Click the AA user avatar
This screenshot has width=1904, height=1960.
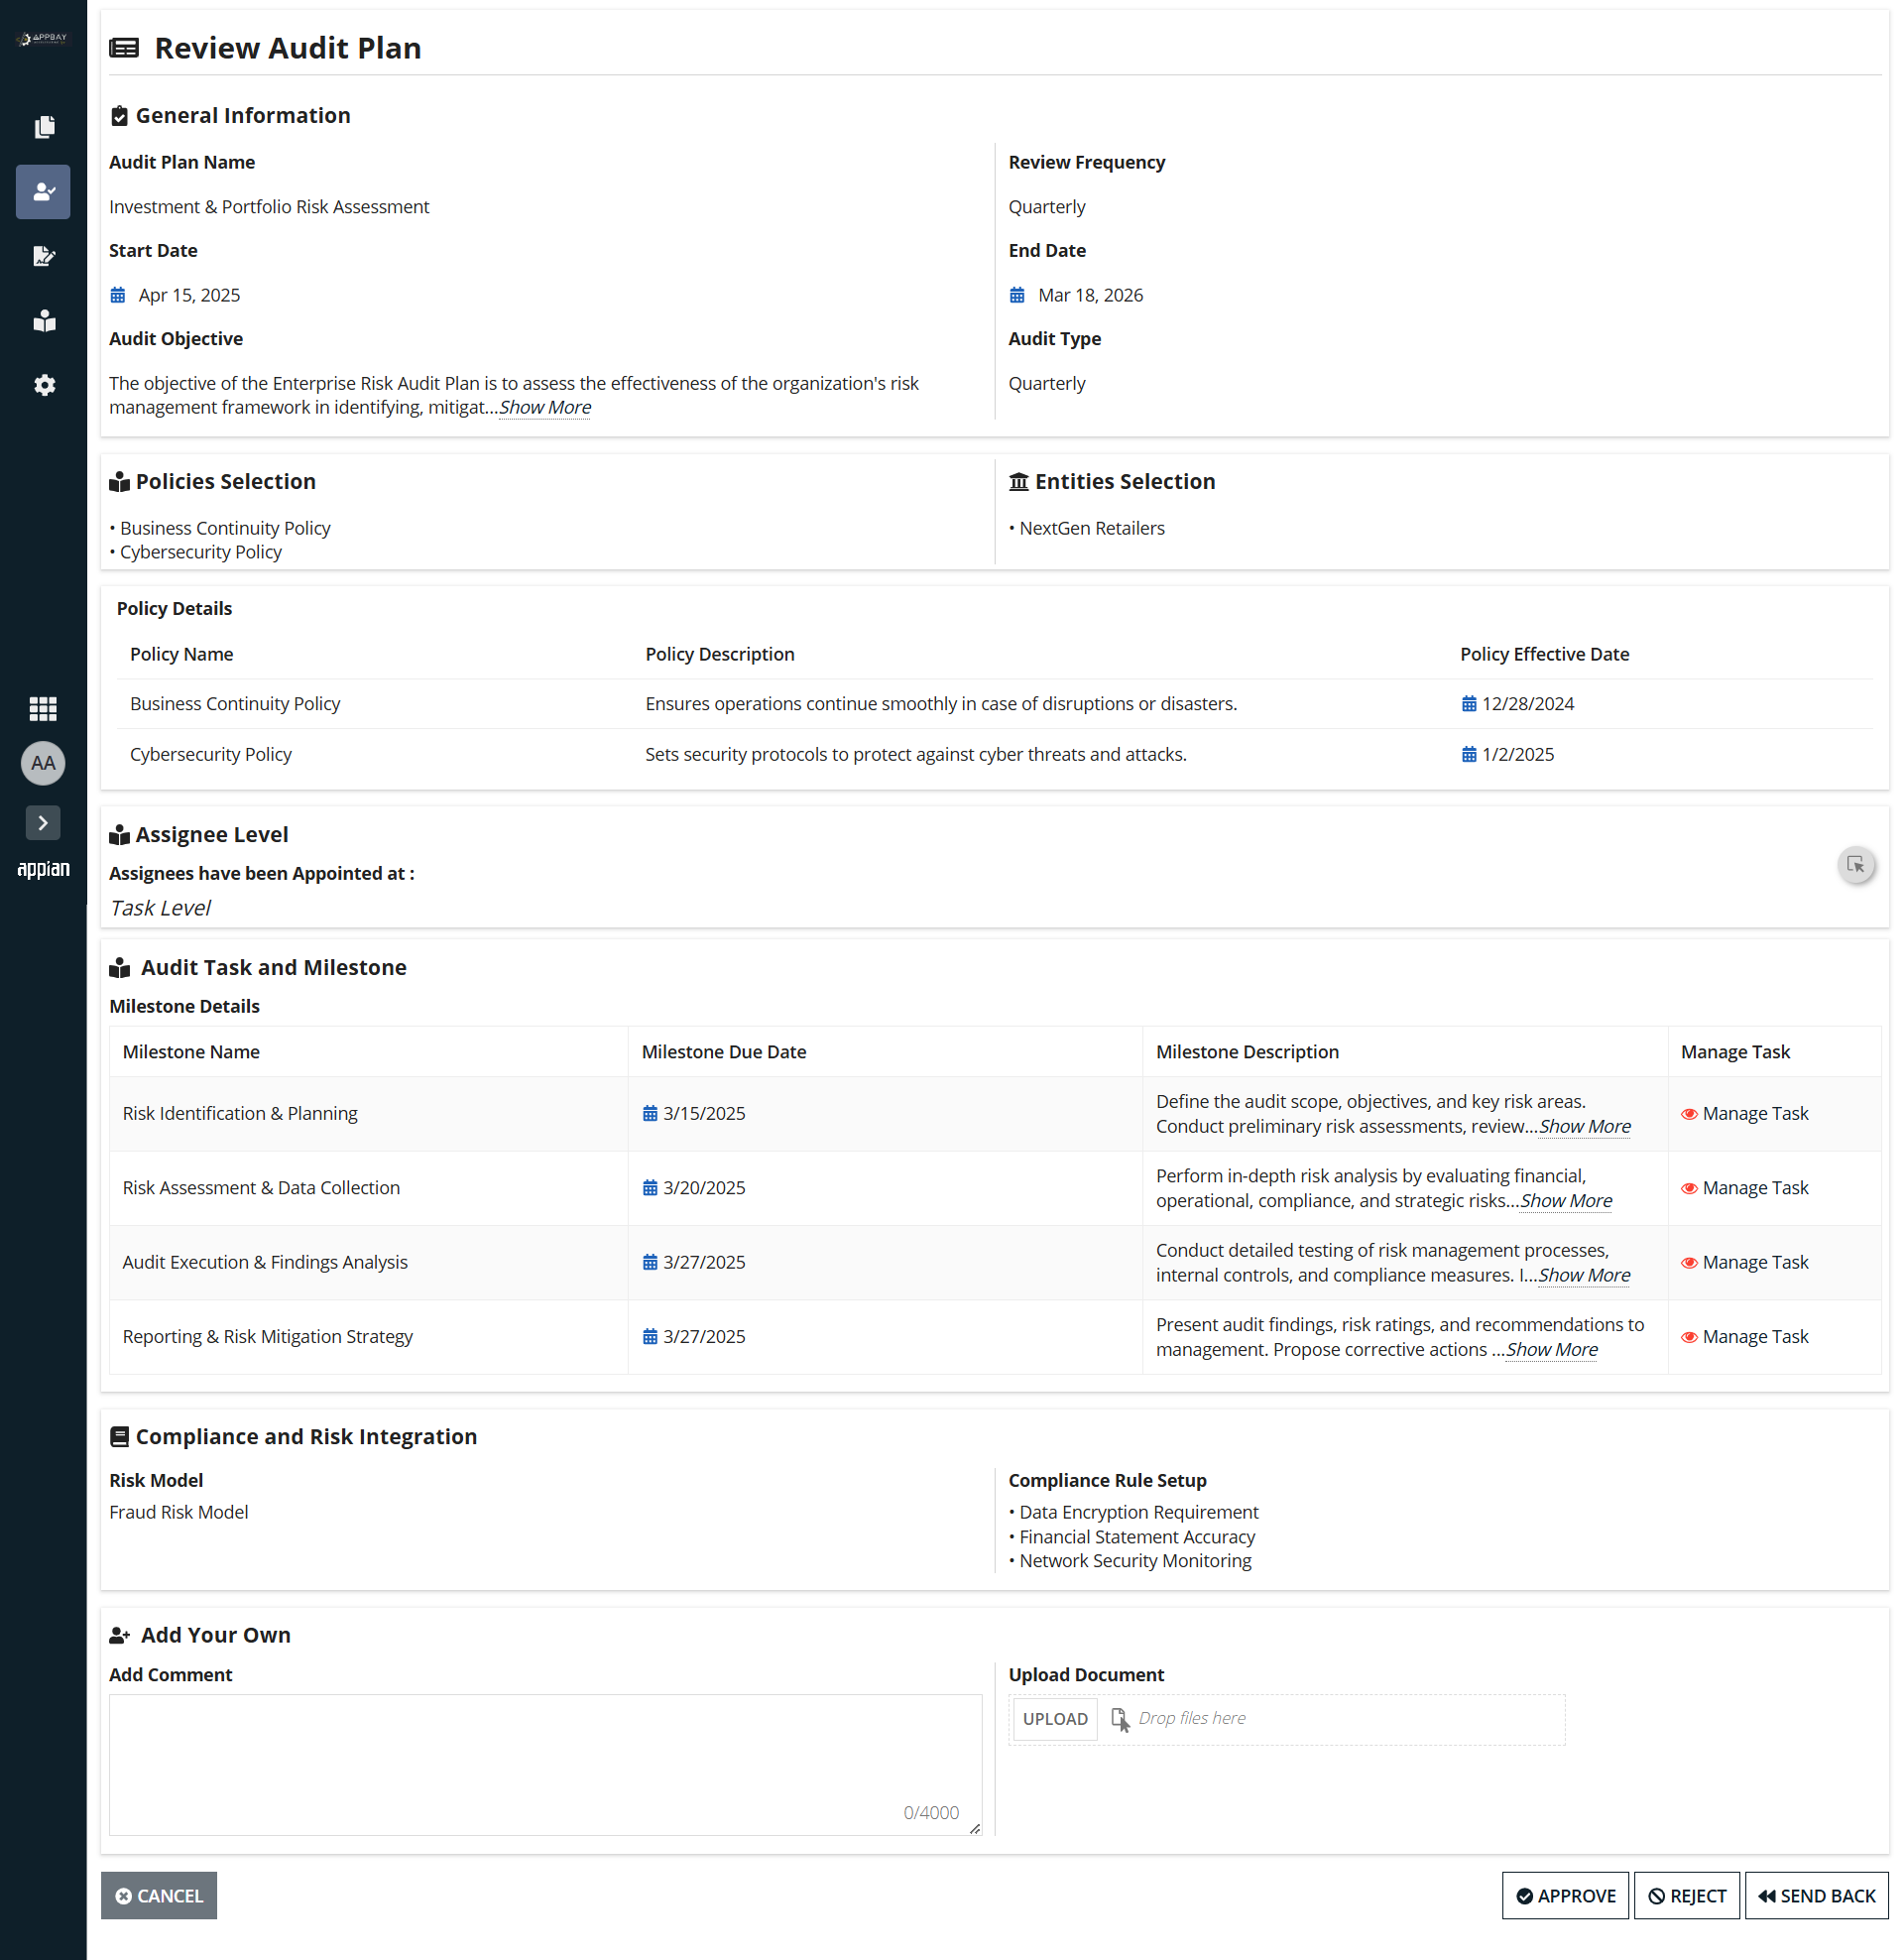pyautogui.click(x=43, y=763)
